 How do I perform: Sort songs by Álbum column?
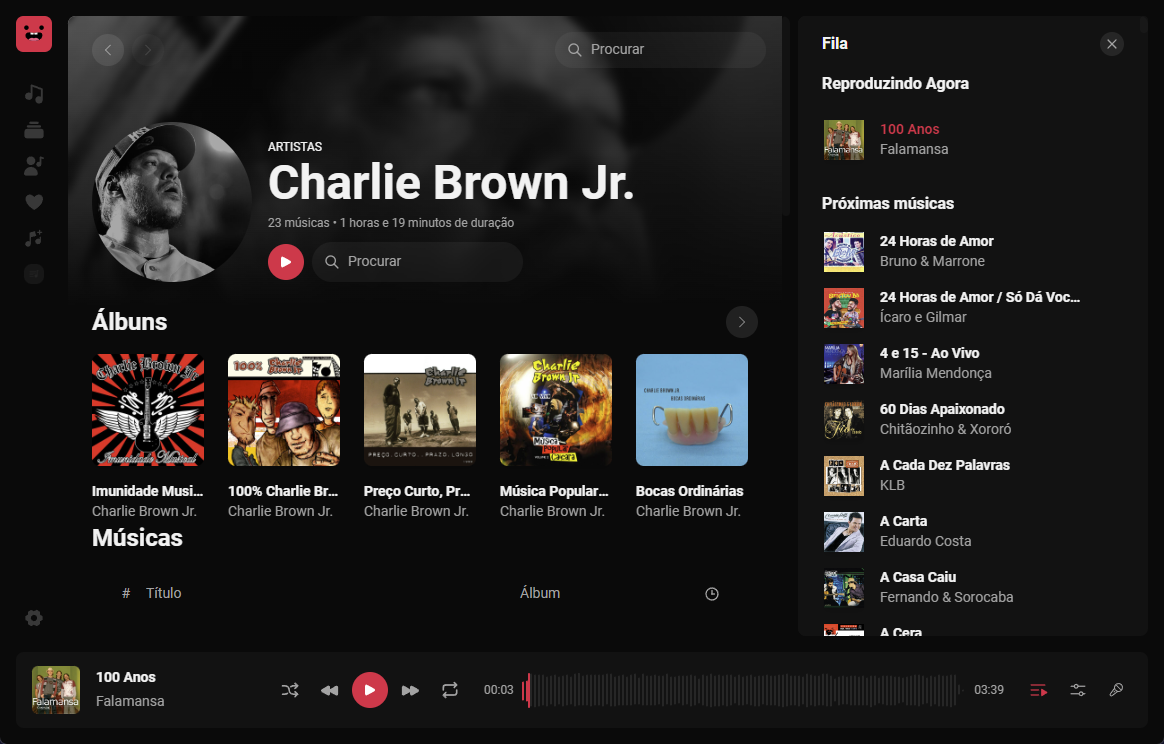[540, 593]
